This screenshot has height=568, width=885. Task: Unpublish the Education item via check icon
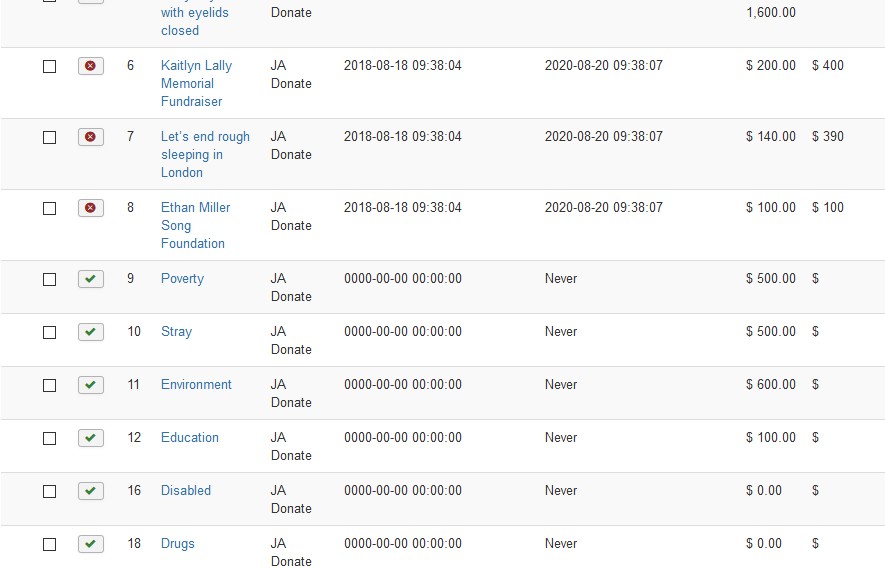tap(90, 438)
